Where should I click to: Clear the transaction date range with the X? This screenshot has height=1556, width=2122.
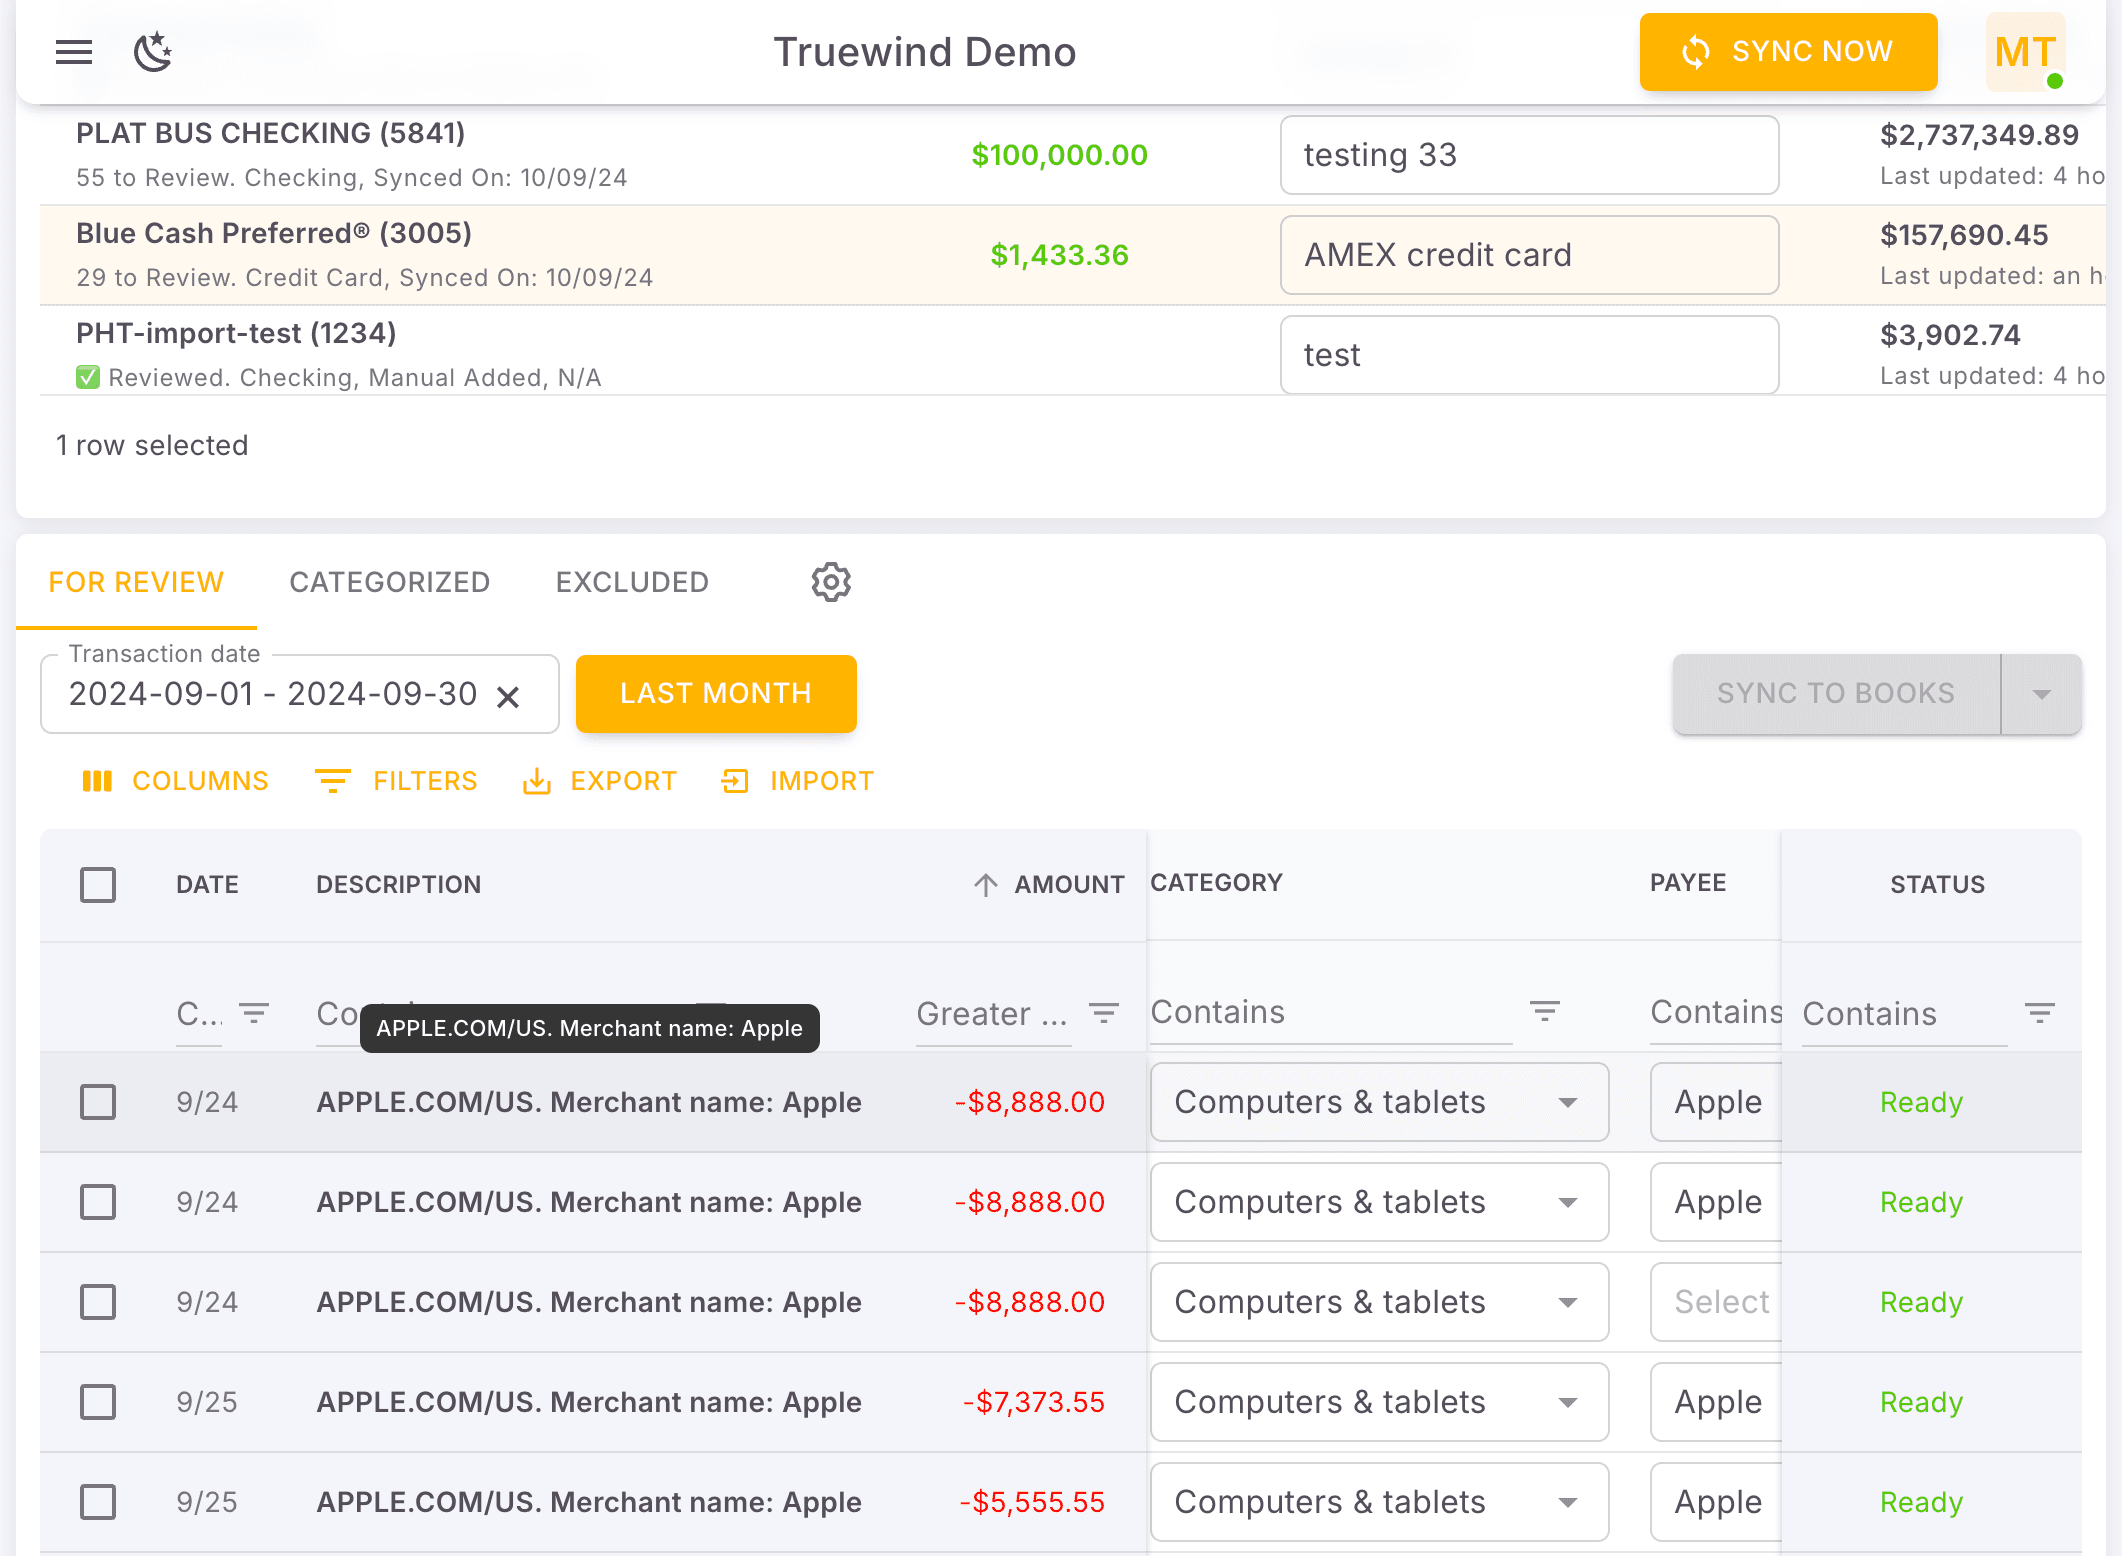(x=510, y=694)
